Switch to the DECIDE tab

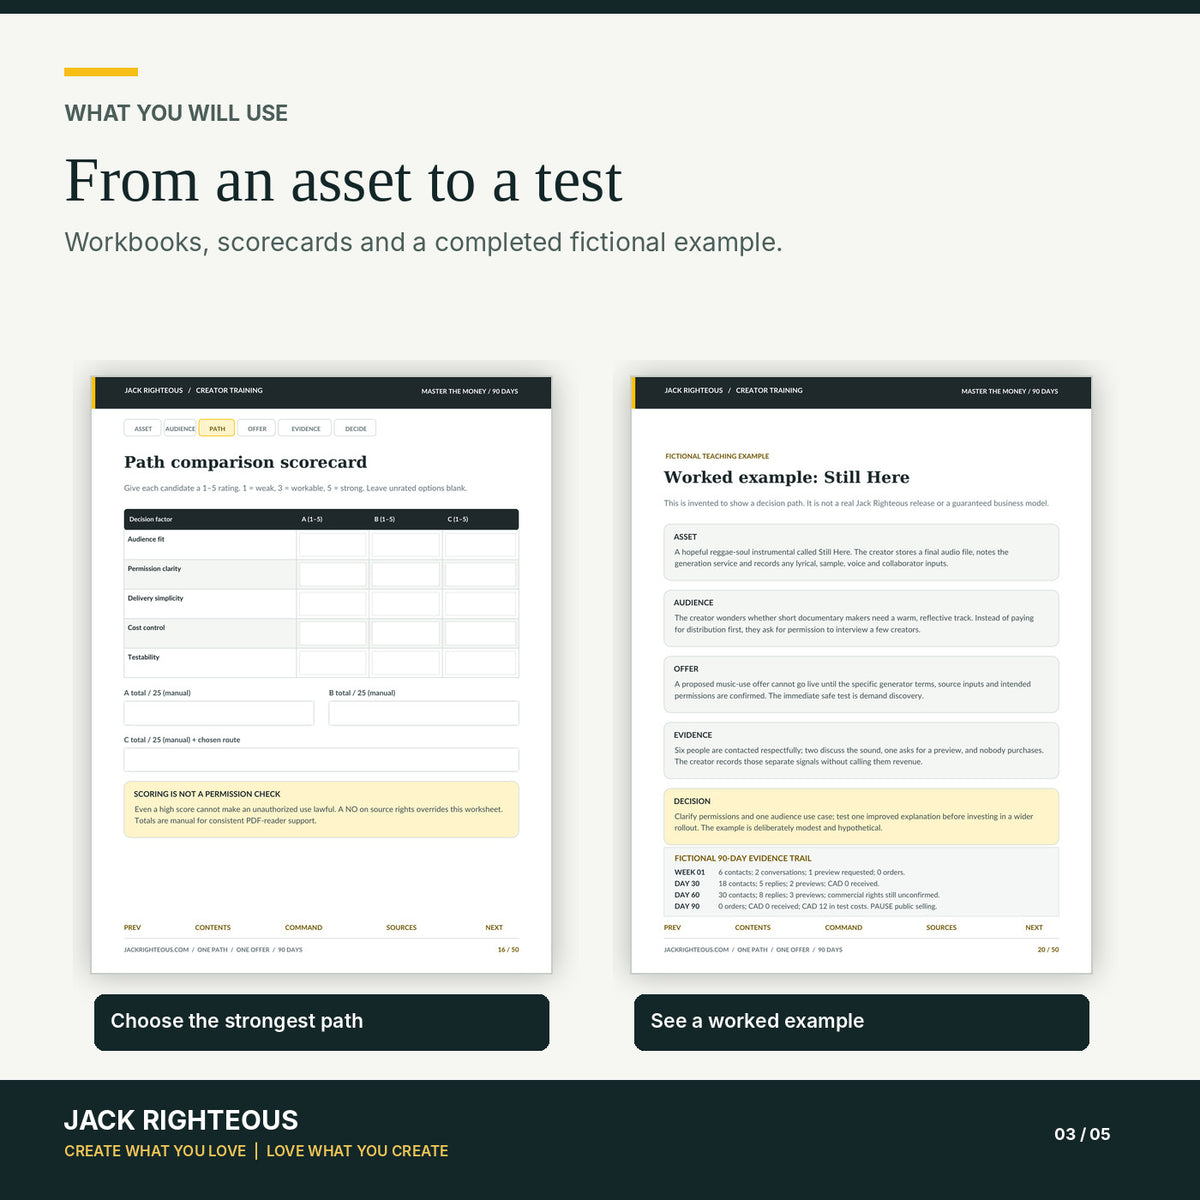pos(356,428)
